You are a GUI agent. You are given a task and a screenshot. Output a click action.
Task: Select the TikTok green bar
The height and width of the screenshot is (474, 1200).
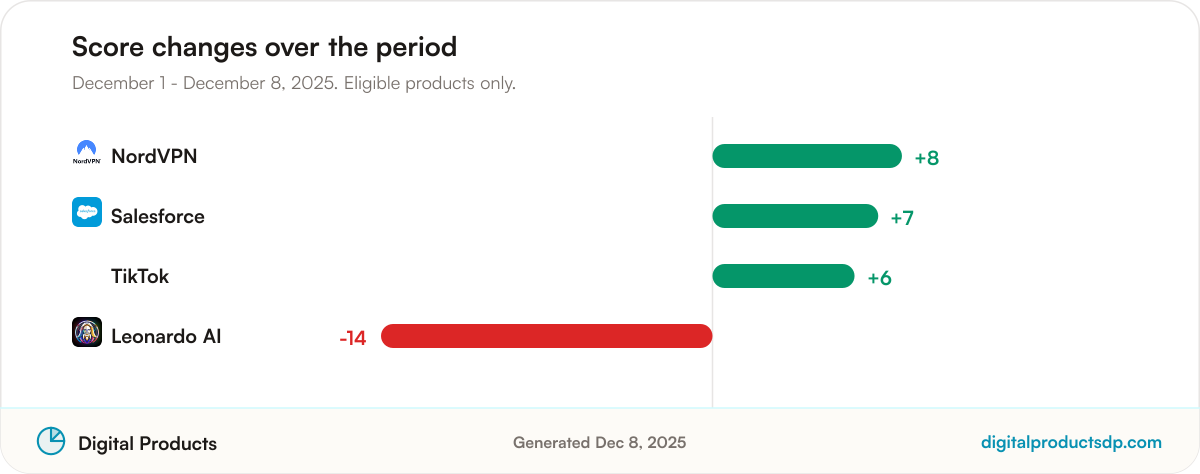click(x=783, y=276)
